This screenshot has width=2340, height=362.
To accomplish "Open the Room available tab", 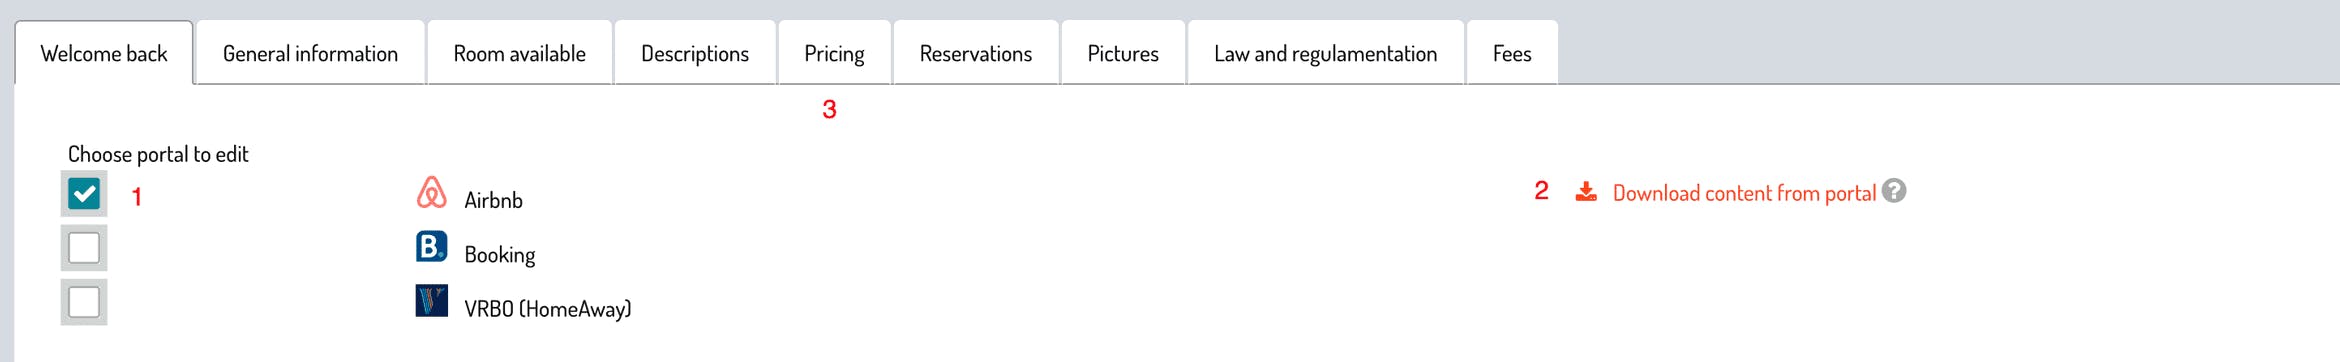I will point(519,53).
